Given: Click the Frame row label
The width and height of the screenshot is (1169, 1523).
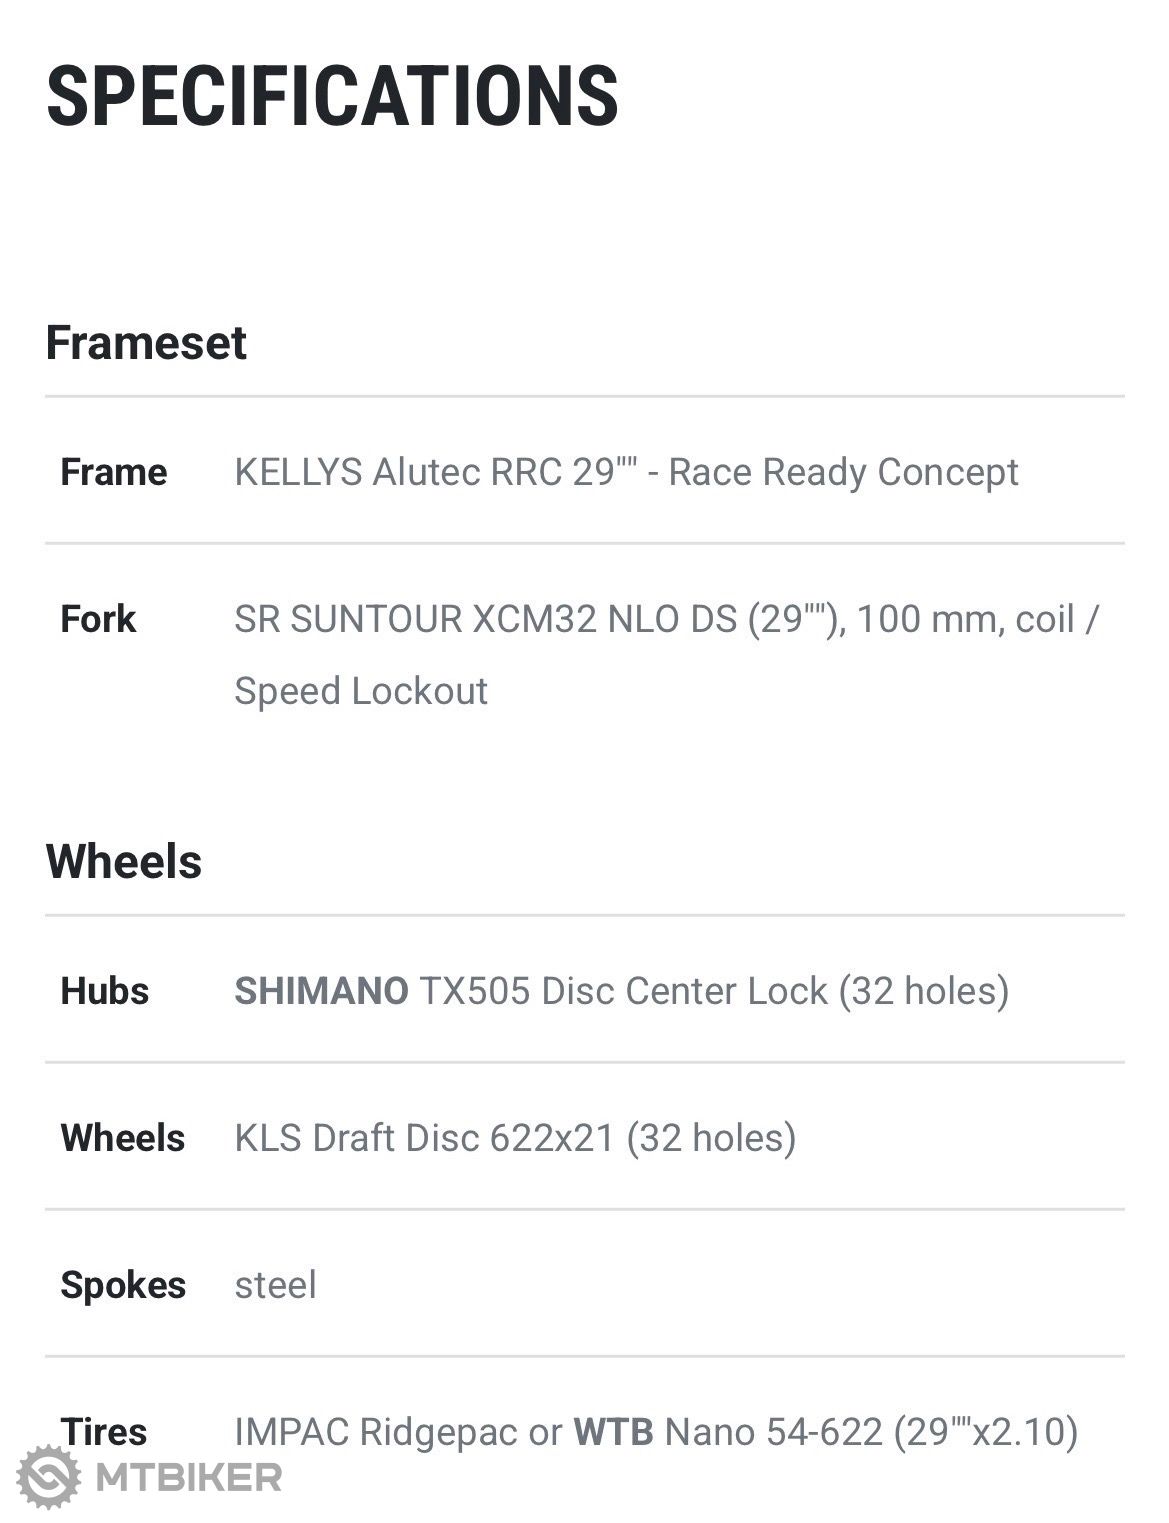Looking at the screenshot, I should coord(113,472).
